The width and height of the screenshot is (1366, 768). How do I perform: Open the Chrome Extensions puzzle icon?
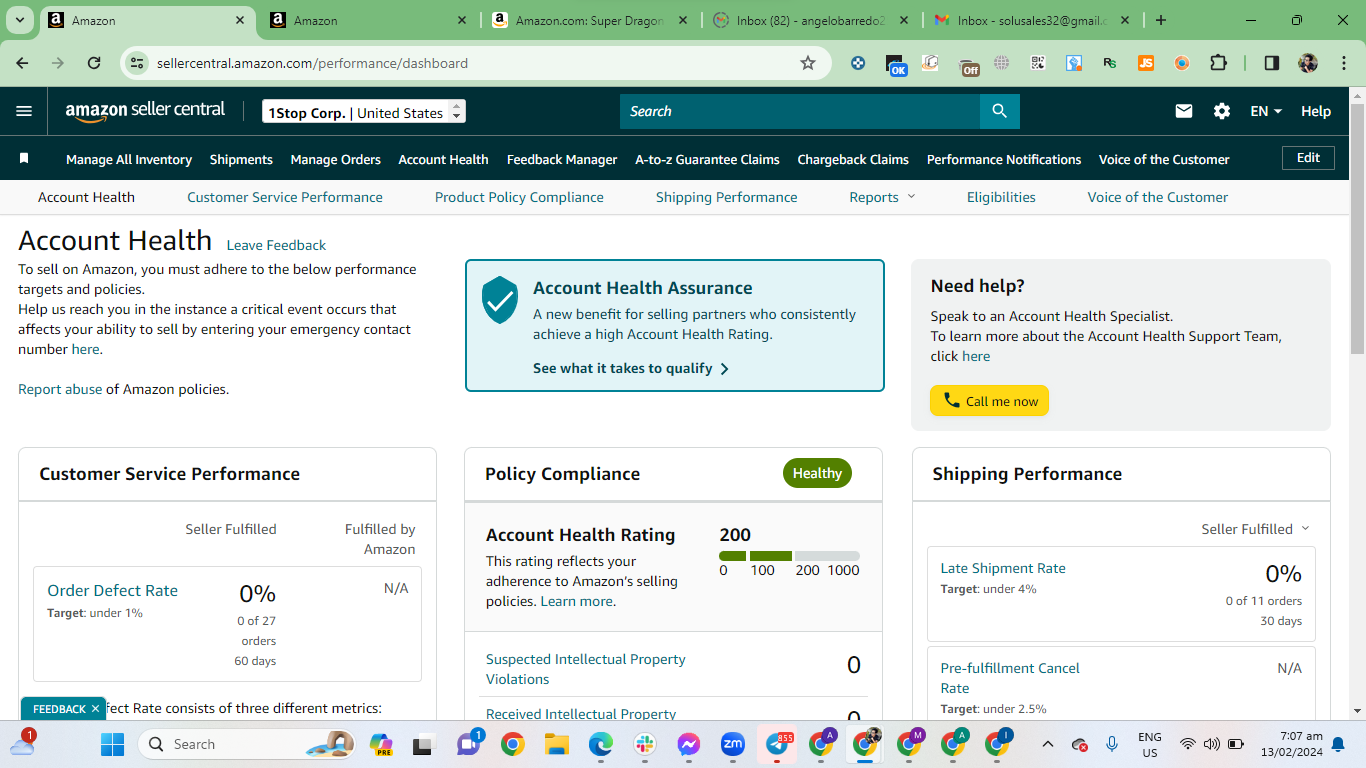click(x=1218, y=63)
